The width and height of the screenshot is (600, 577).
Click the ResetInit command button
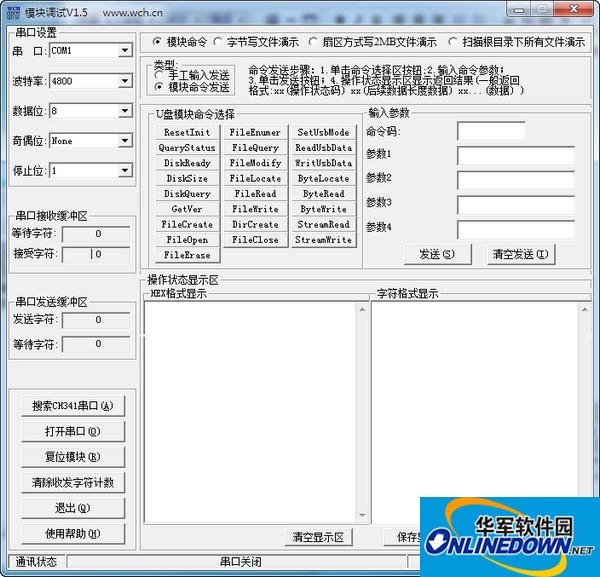point(188,132)
